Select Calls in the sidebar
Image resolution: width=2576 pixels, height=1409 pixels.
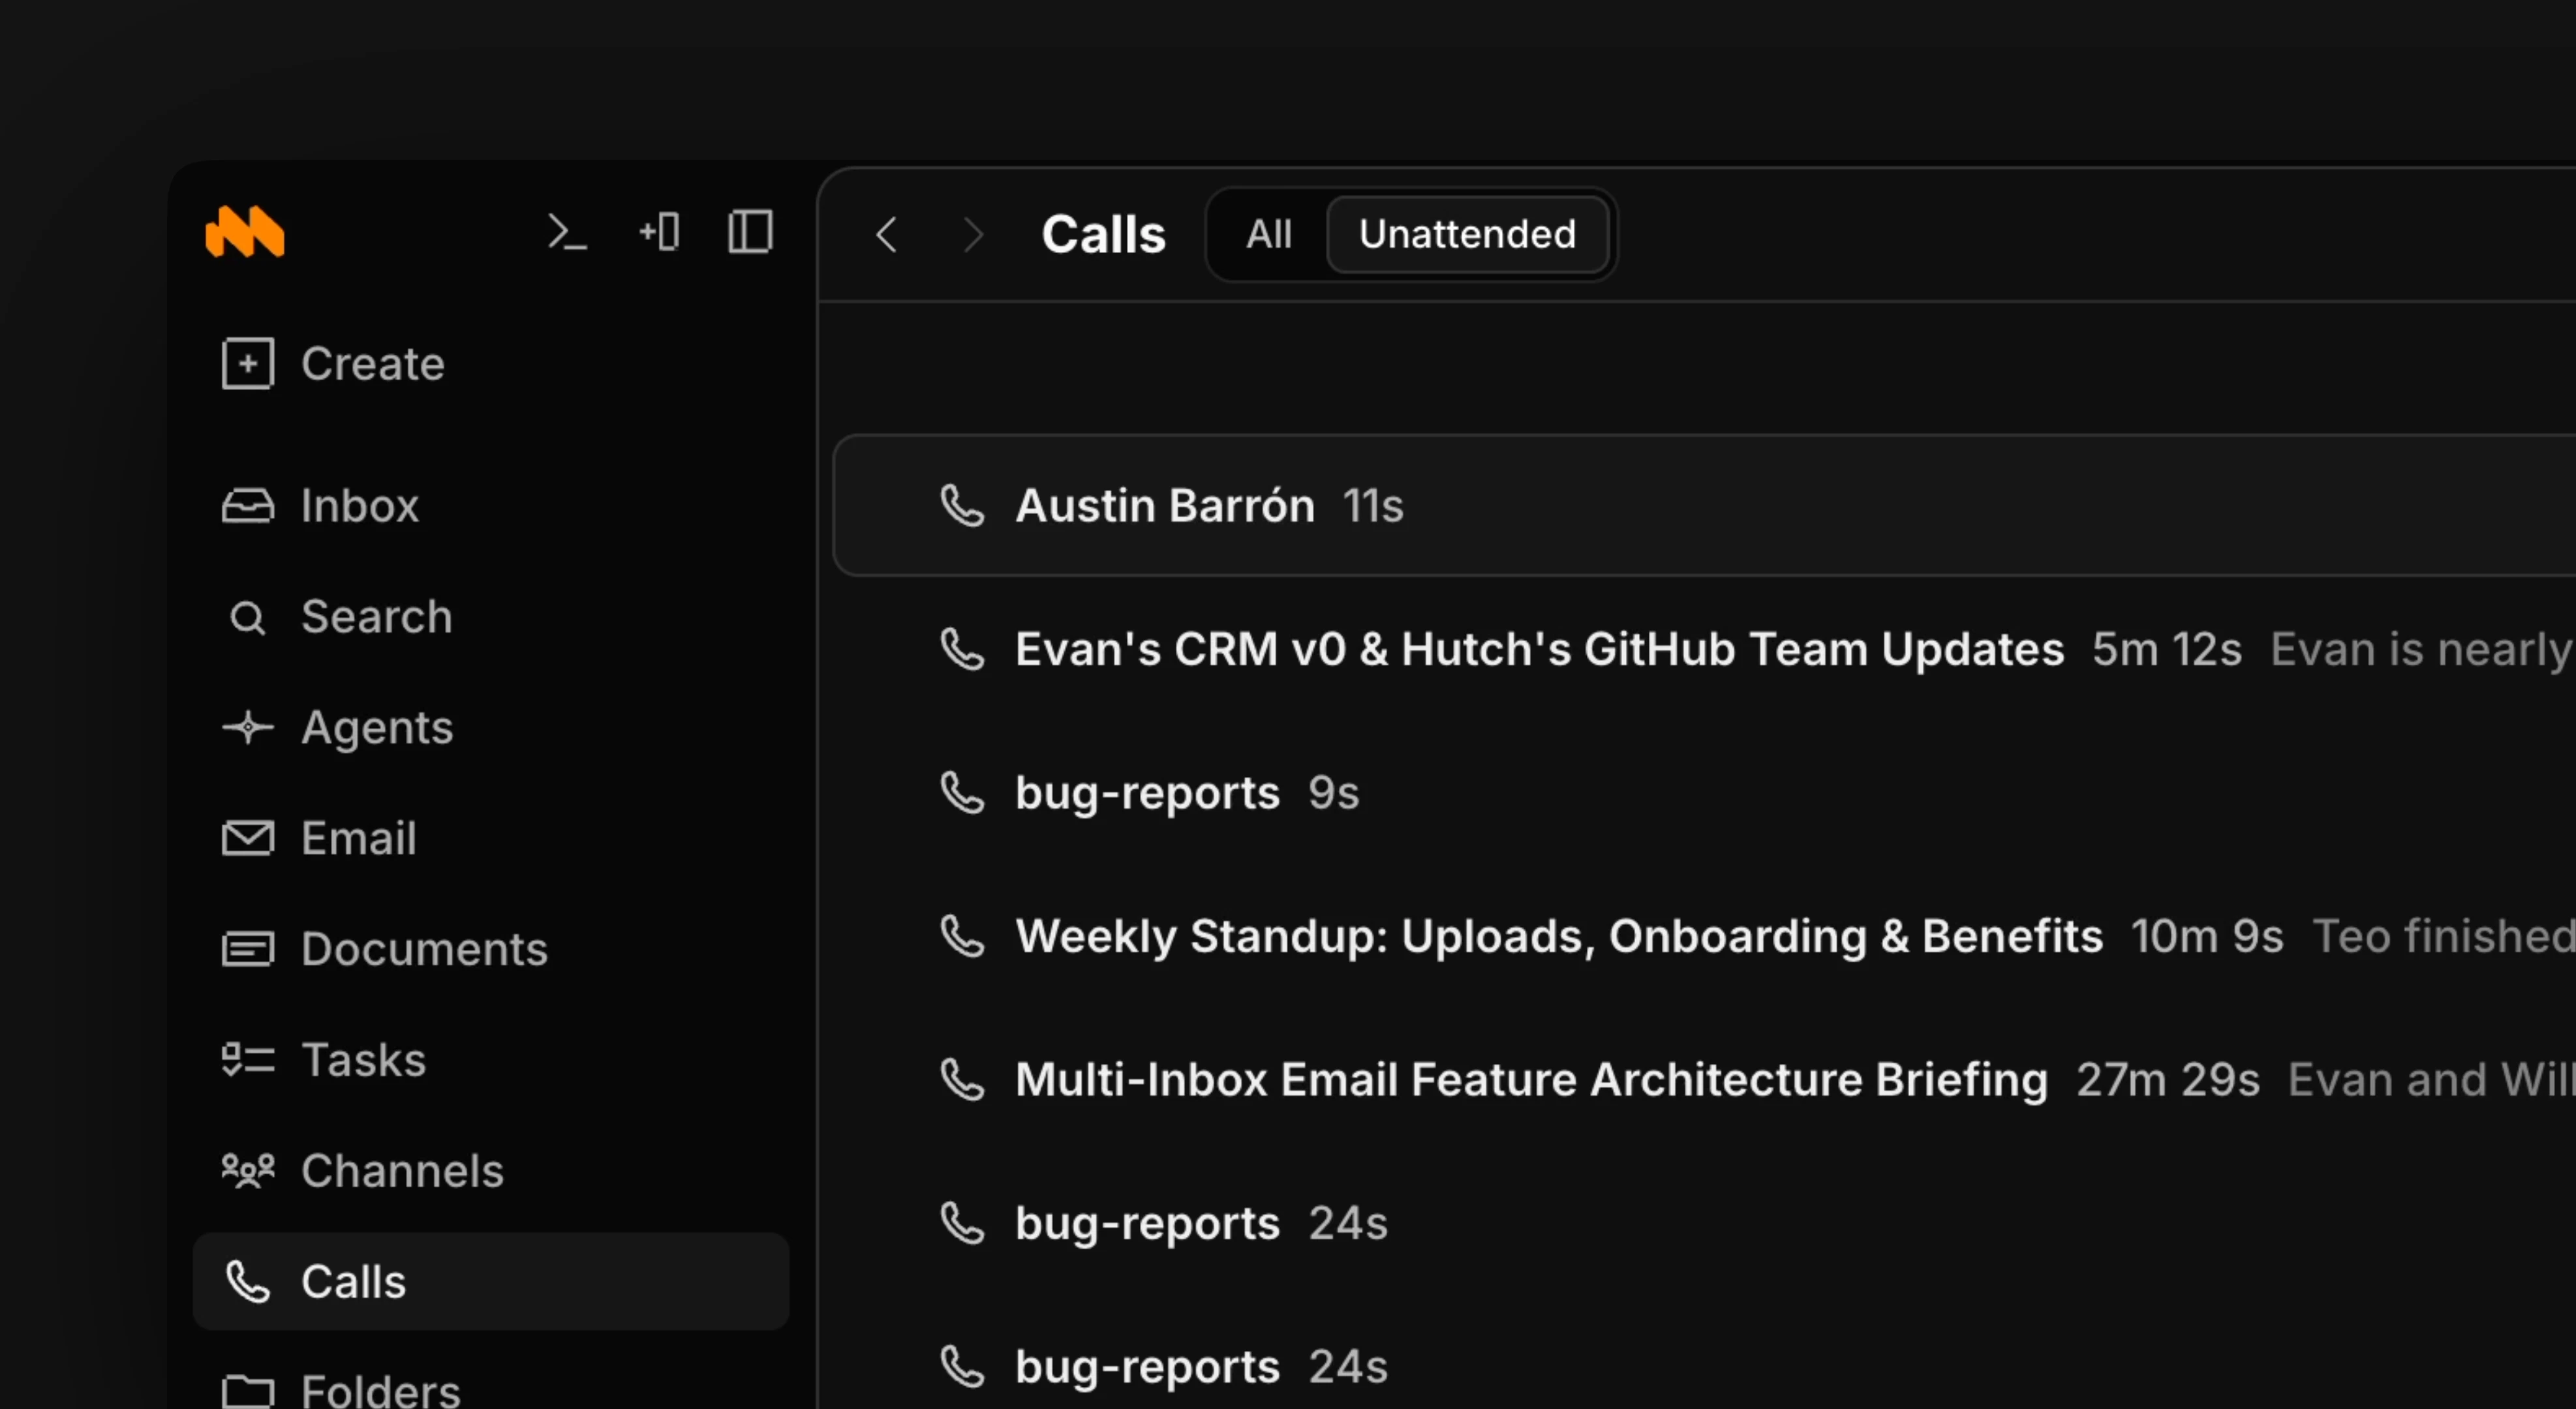(490, 1281)
